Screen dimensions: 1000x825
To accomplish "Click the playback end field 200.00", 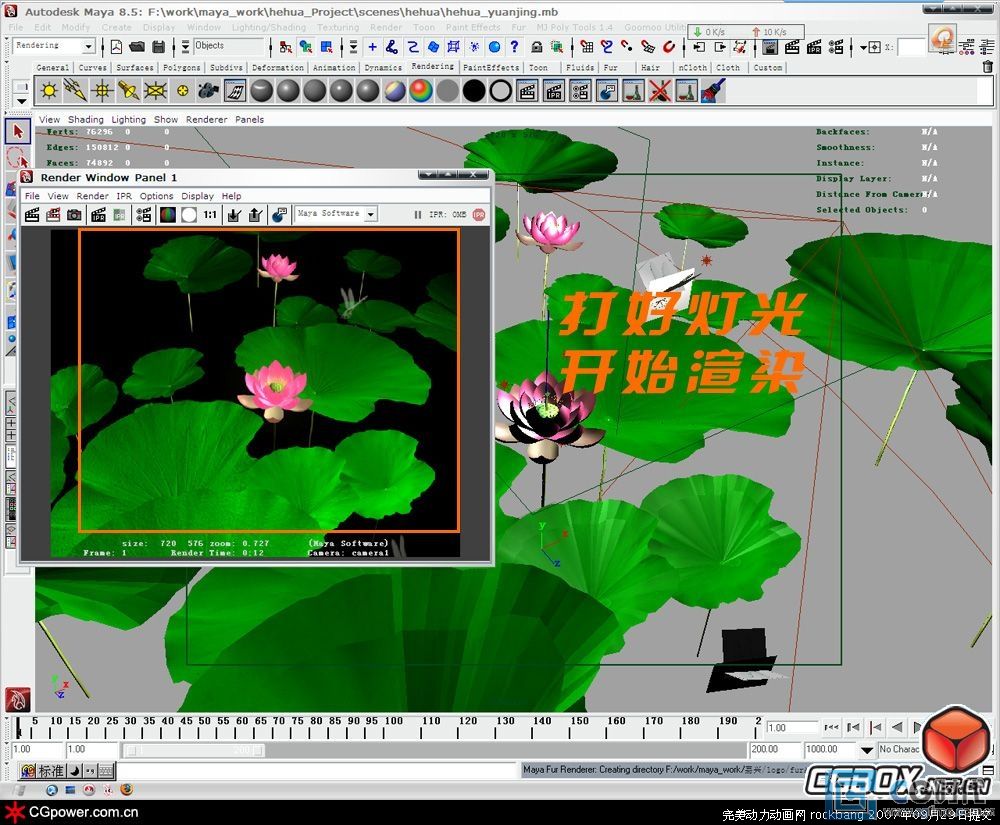I will pos(774,750).
